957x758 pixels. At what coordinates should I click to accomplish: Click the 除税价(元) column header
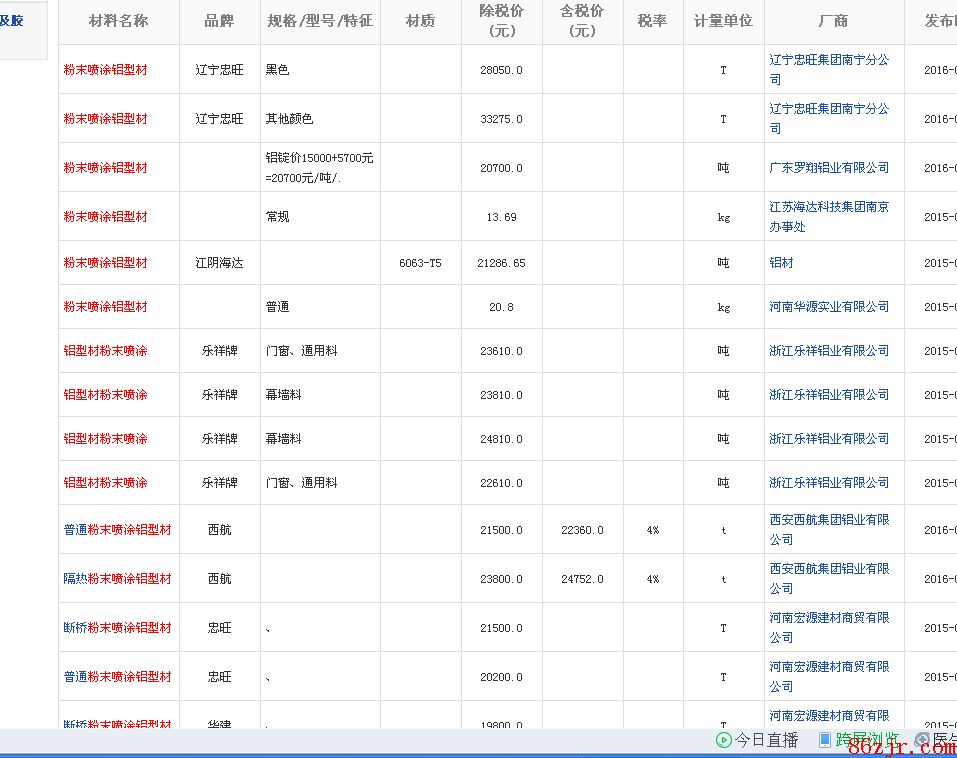pyautogui.click(x=501, y=21)
